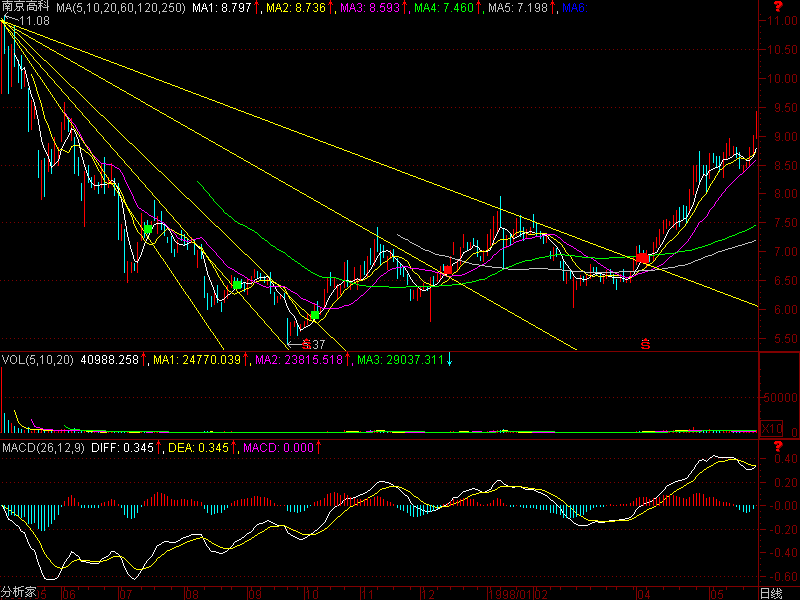Click the green marker between months 08 and 09
The image size is (800, 600).
click(238, 285)
